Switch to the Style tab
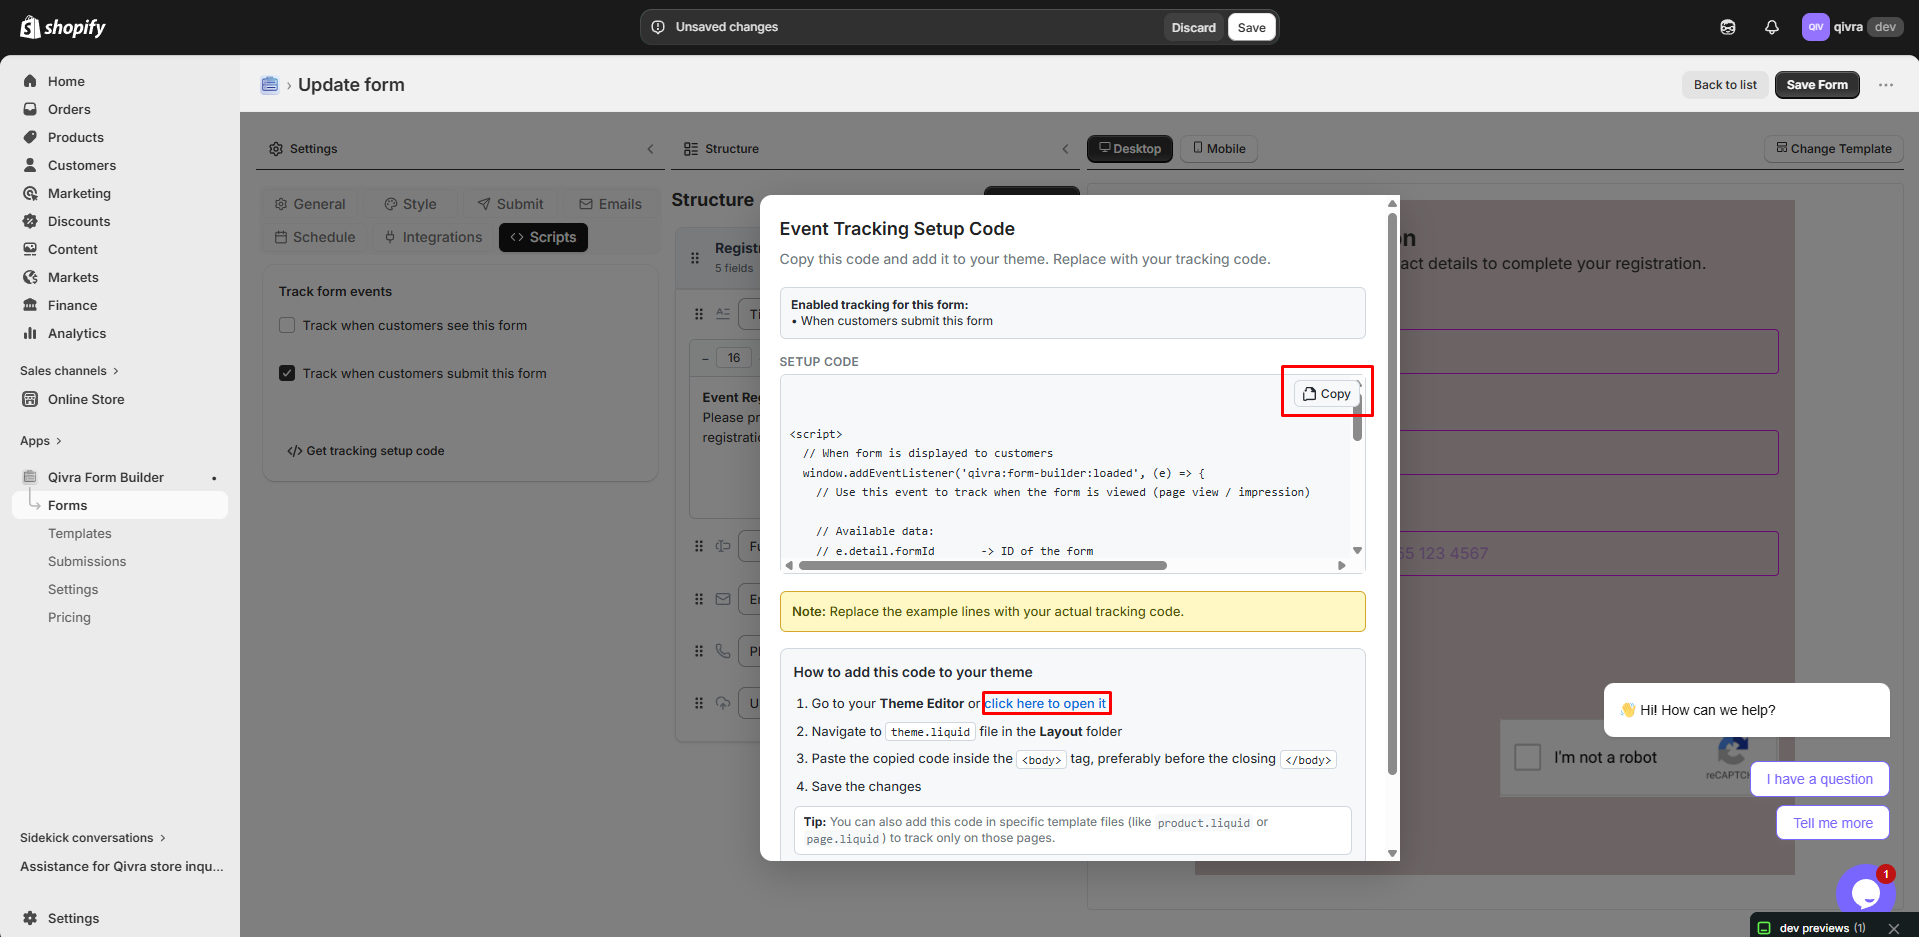1919x937 pixels. coord(411,204)
